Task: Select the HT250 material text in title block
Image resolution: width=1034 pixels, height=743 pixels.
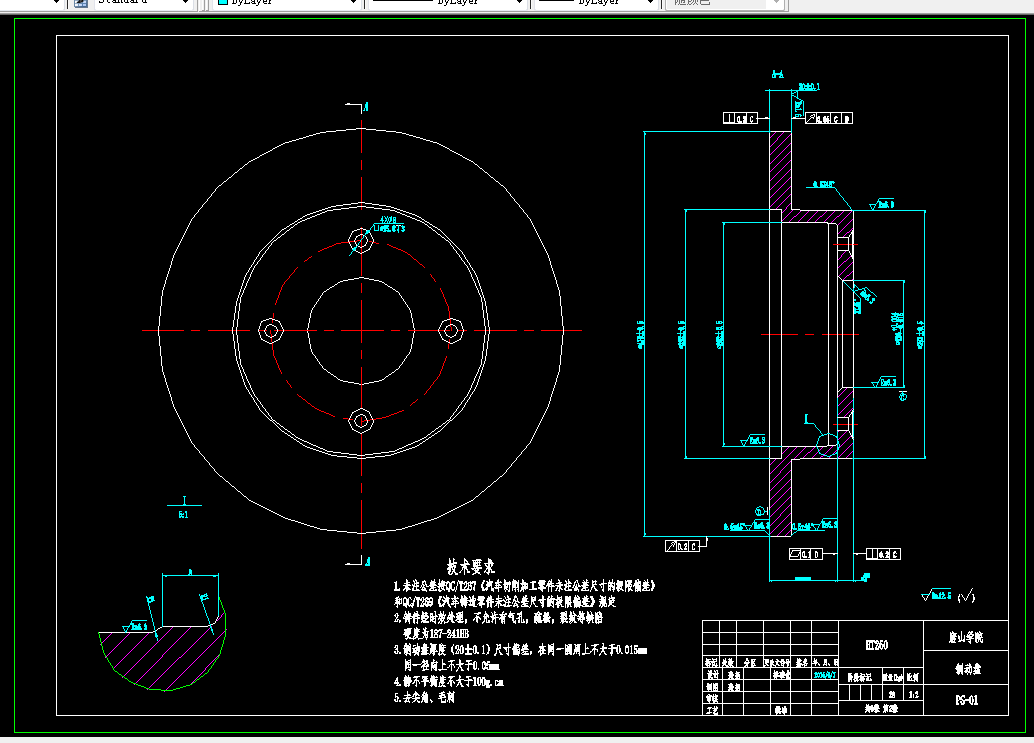Action: [x=876, y=645]
